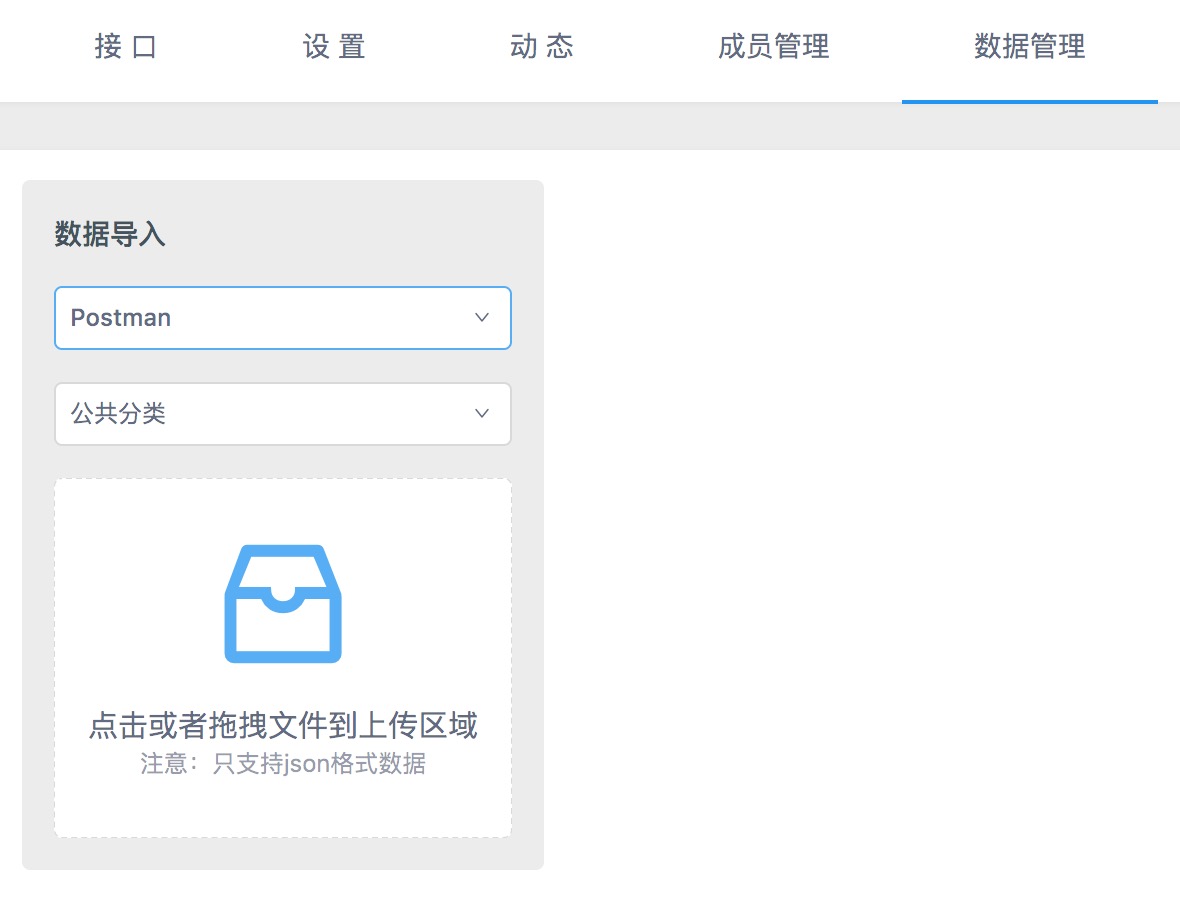Expand the 公共分类 category dropdown

click(282, 414)
